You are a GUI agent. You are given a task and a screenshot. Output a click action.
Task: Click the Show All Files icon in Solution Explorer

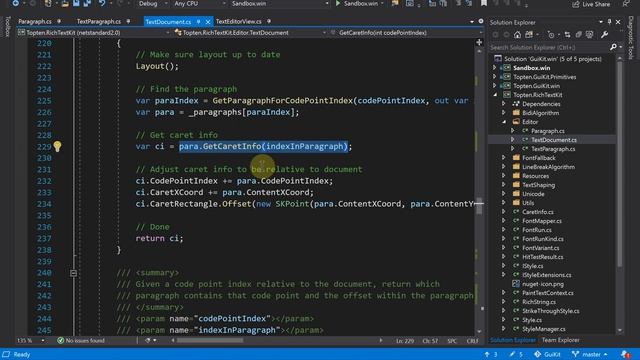point(589,35)
